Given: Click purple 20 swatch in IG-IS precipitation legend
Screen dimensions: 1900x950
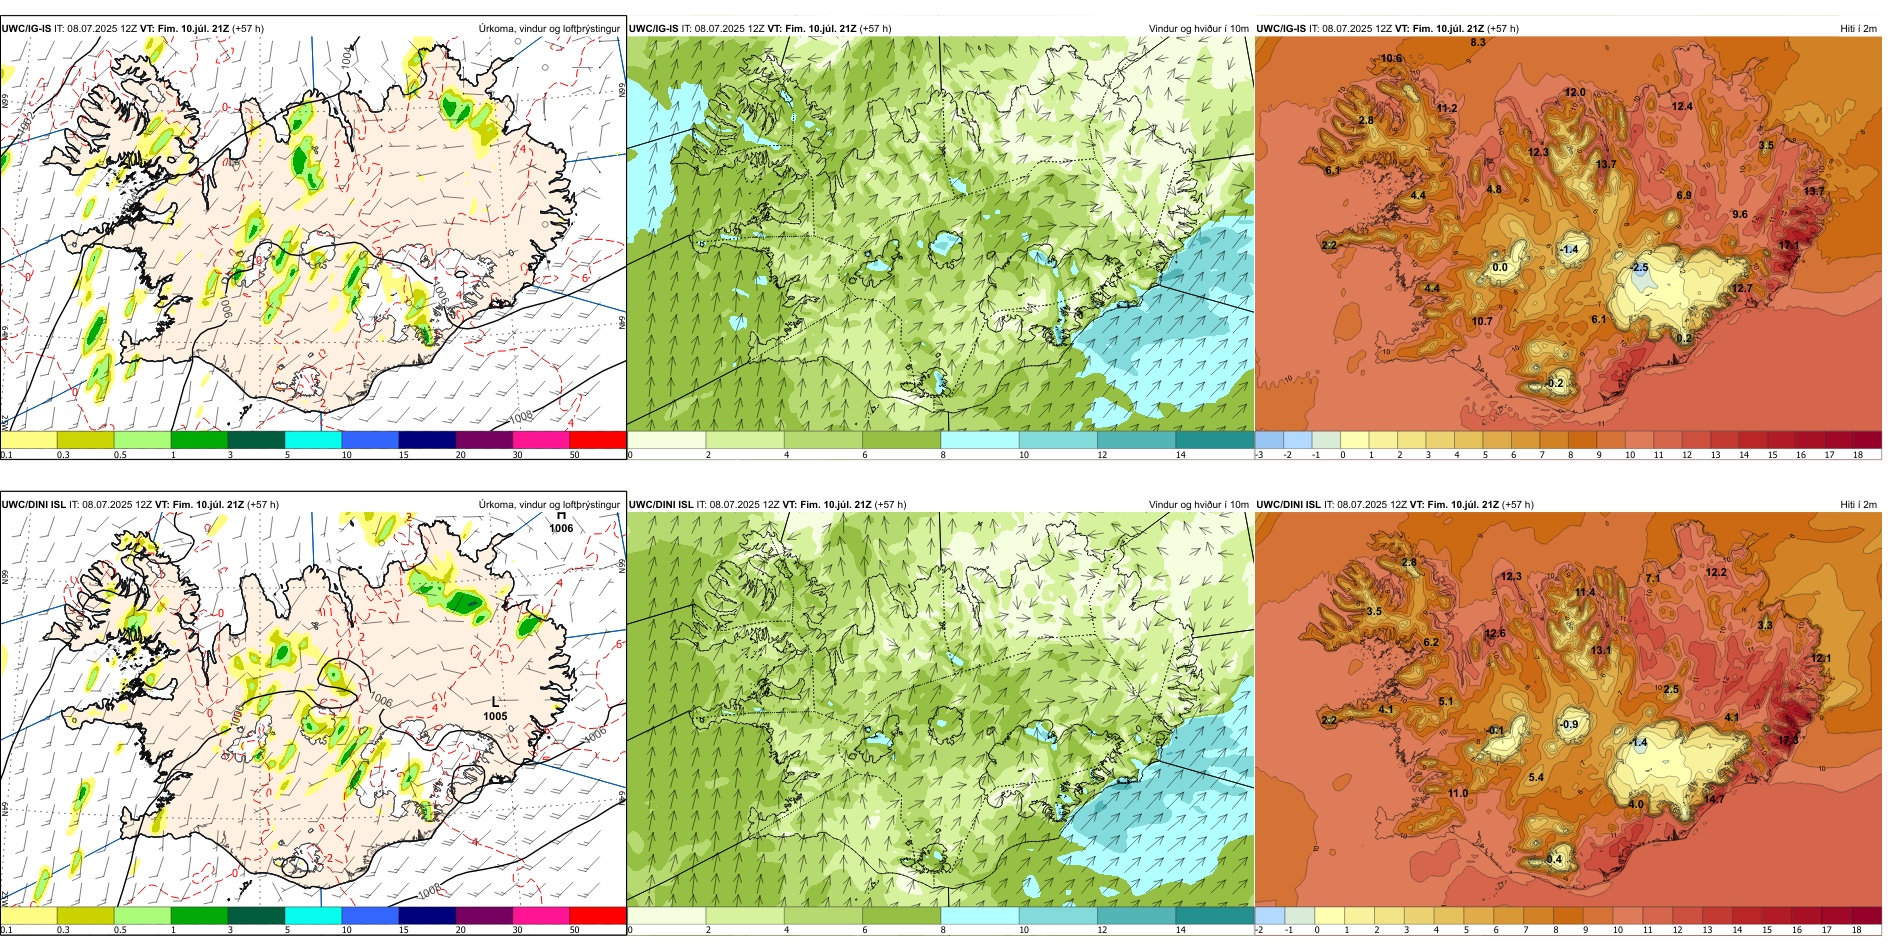Looking at the screenshot, I should coord(484,439).
